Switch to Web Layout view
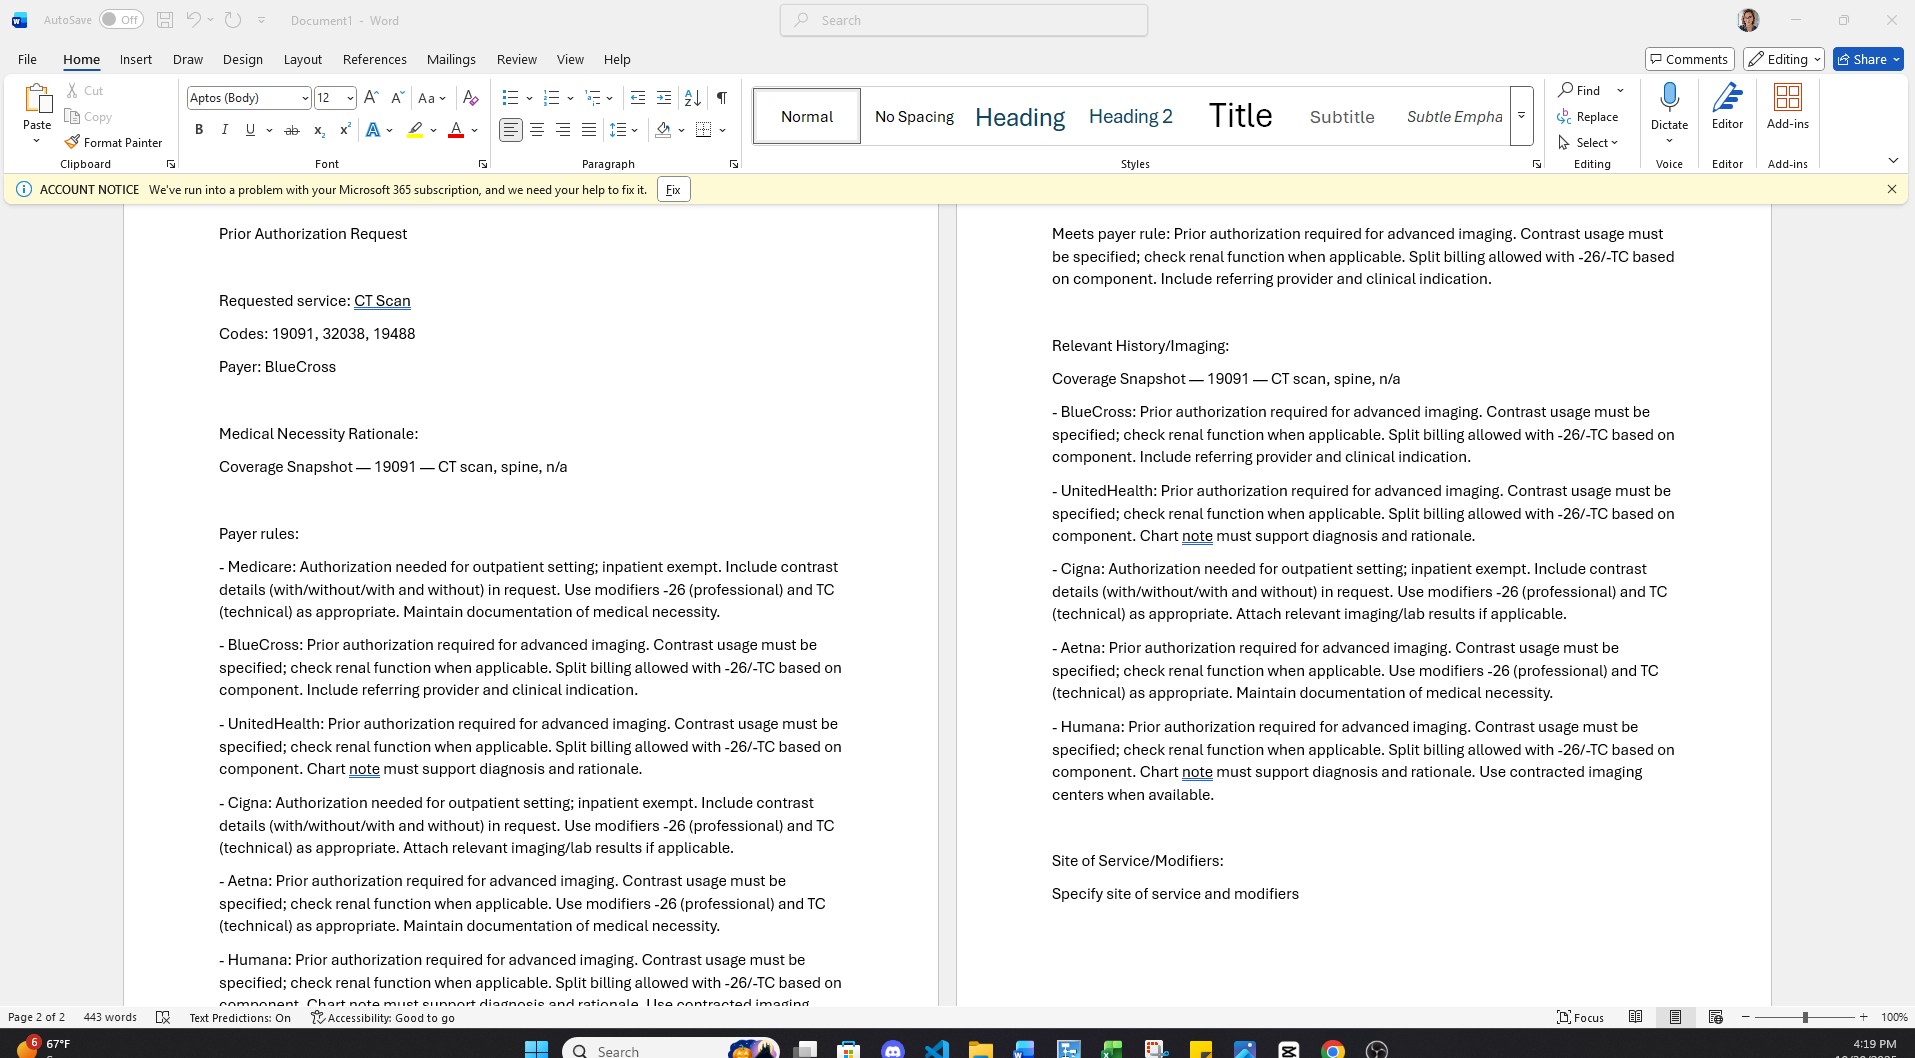 tap(1715, 1017)
